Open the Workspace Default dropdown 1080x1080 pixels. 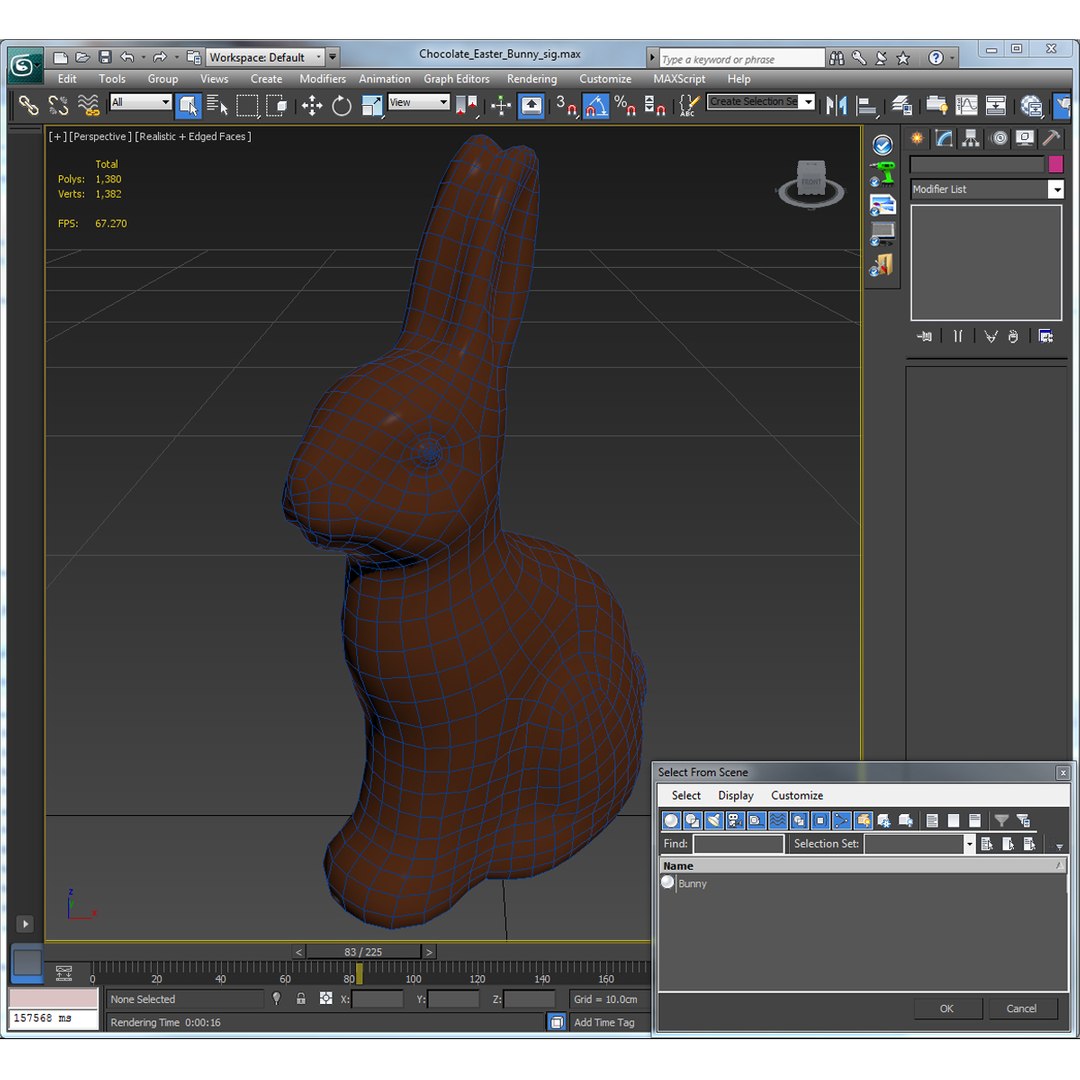point(265,57)
